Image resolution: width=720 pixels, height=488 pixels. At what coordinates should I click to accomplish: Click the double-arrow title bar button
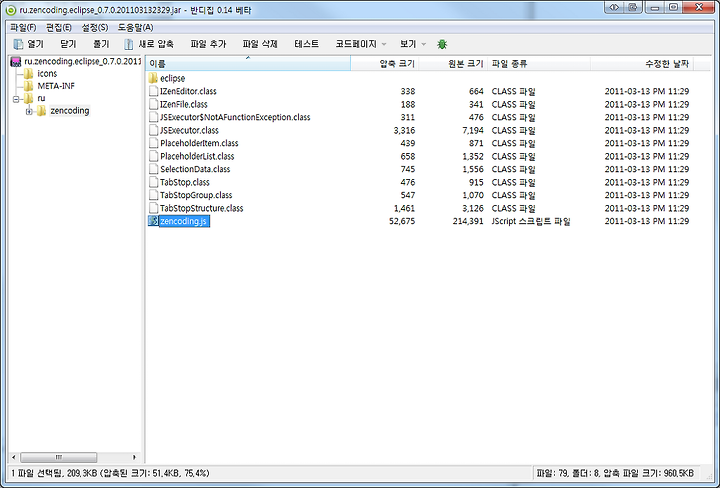[613, 7]
